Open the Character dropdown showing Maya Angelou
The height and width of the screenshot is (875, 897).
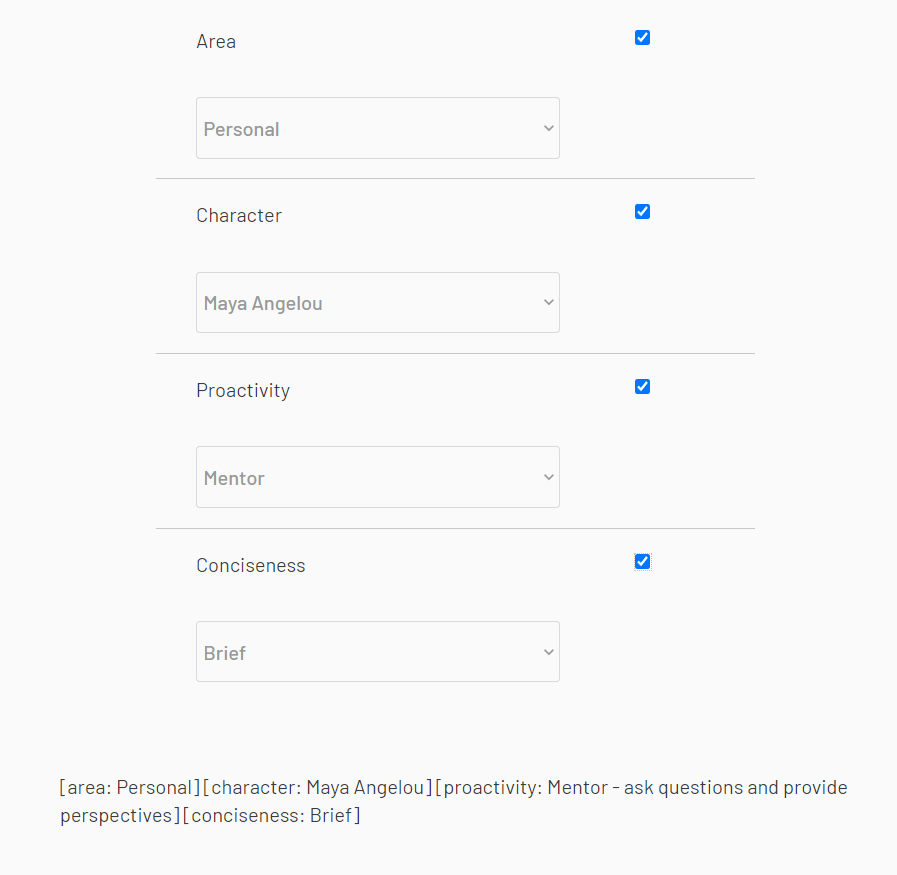pos(378,303)
